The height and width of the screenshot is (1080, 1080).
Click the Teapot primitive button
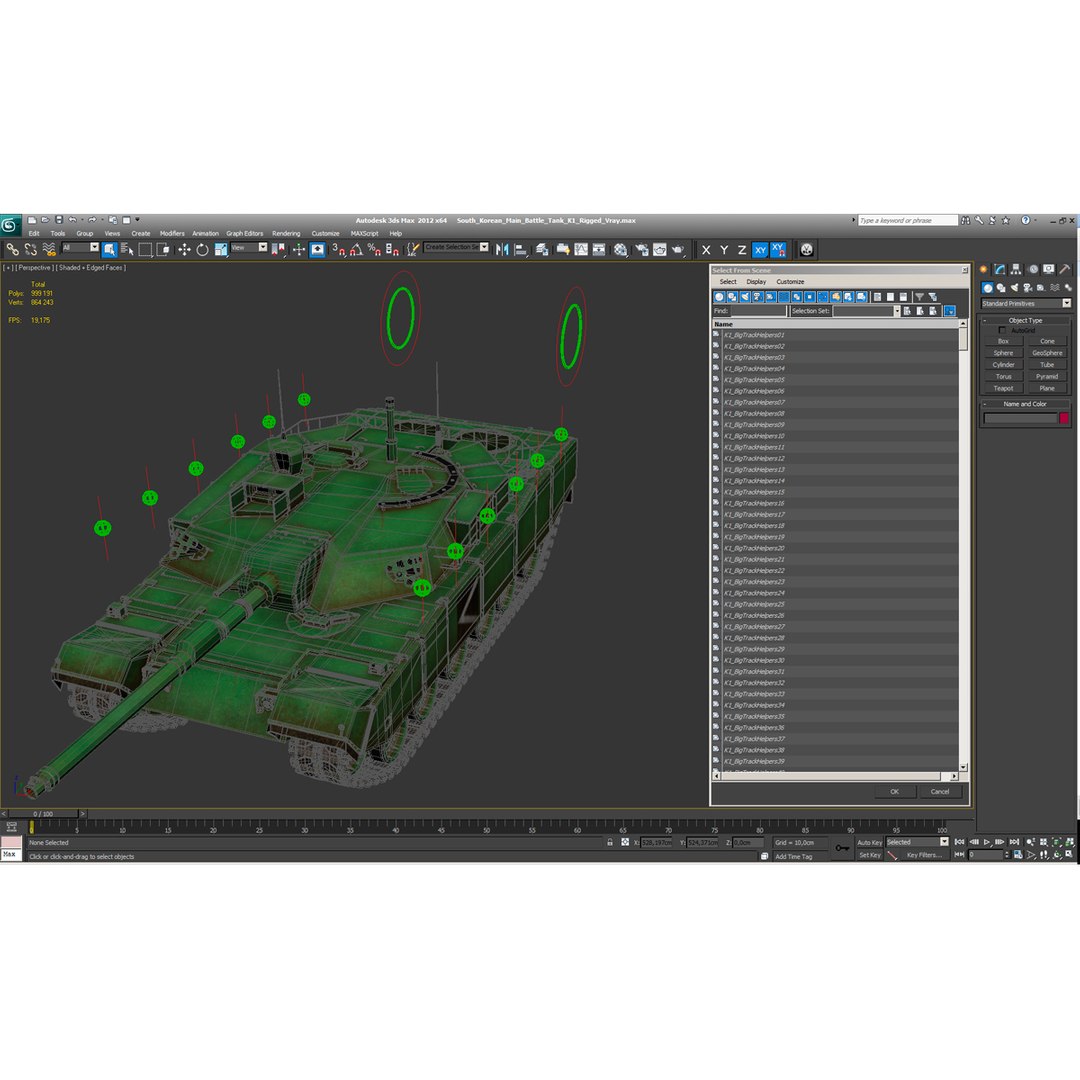1003,388
